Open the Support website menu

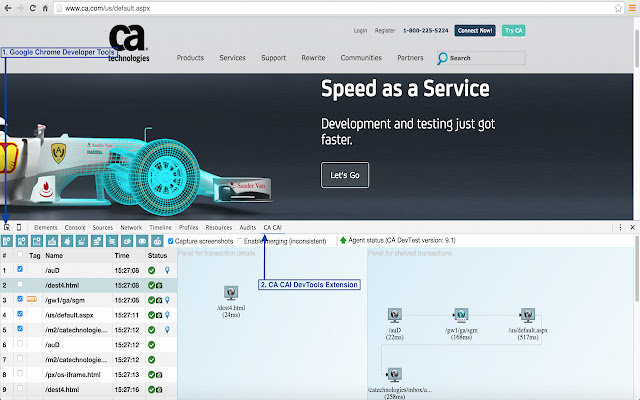coord(273,58)
